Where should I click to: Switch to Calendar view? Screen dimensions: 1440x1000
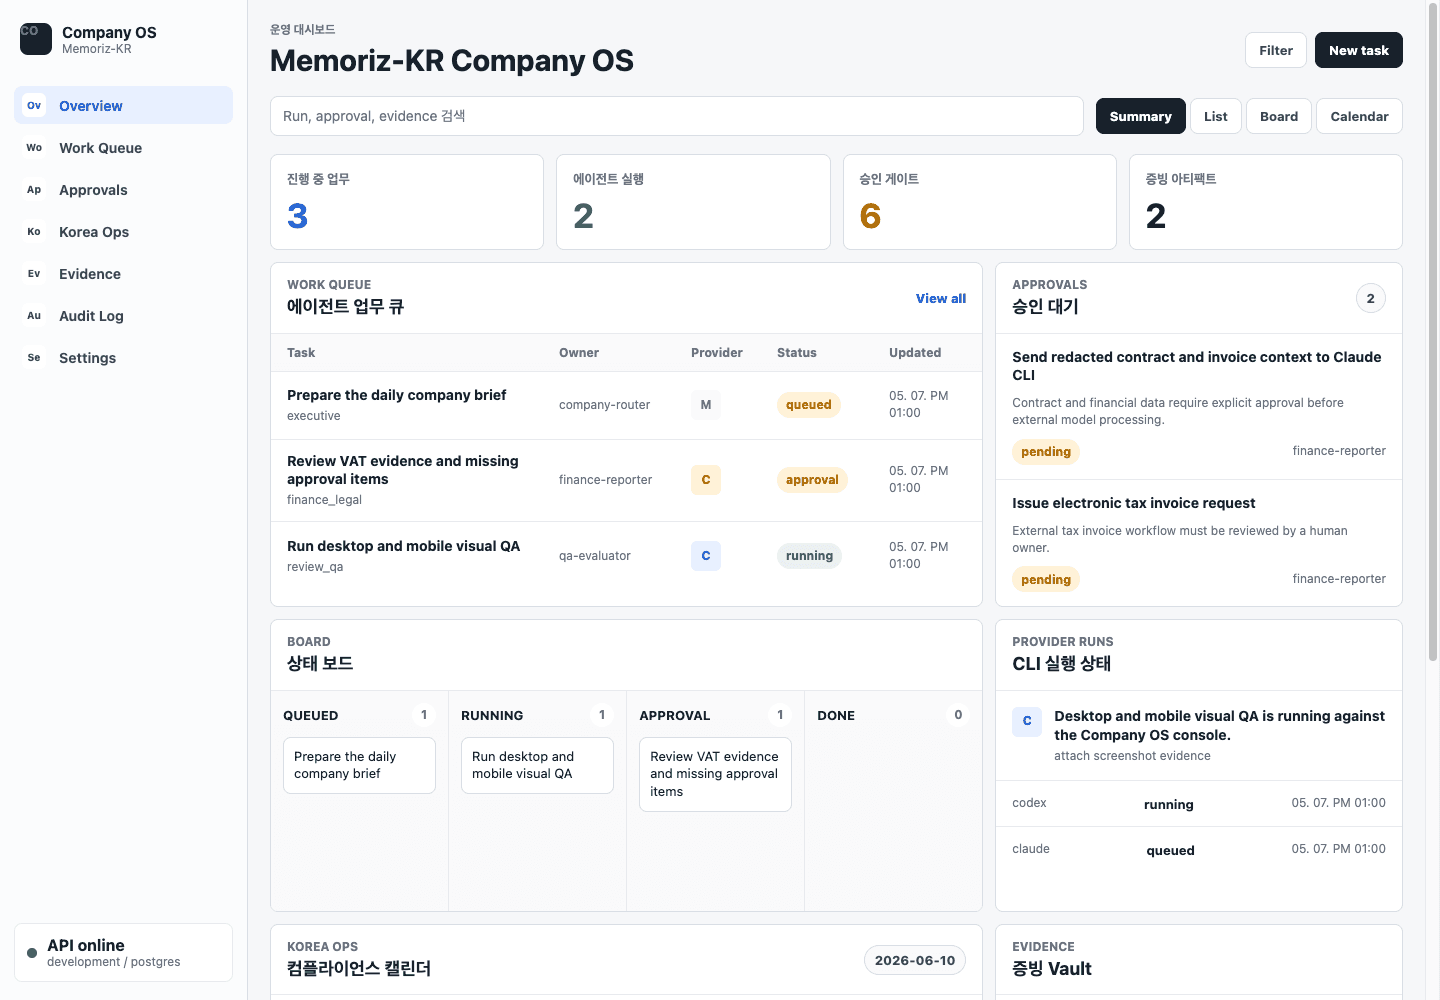click(x=1359, y=116)
